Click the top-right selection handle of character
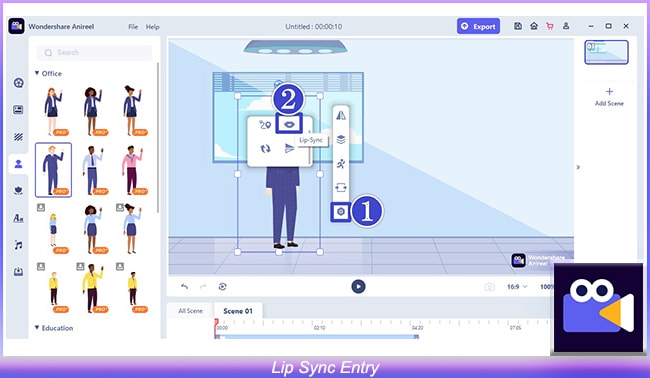This screenshot has width=650, height=378. coord(320,96)
